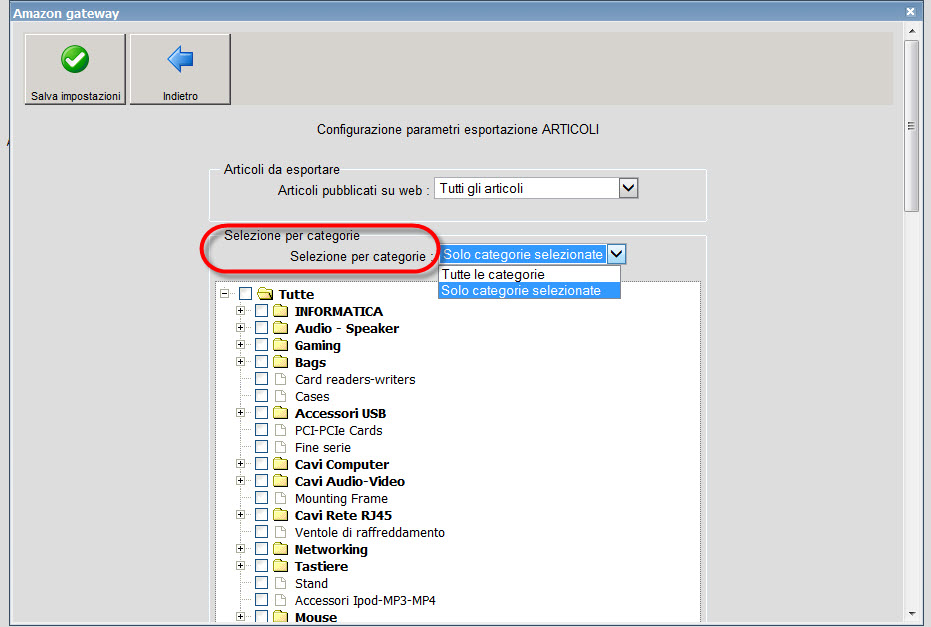931x627 pixels.
Task: Click the Mounting Frame page icon
Action: click(280, 498)
